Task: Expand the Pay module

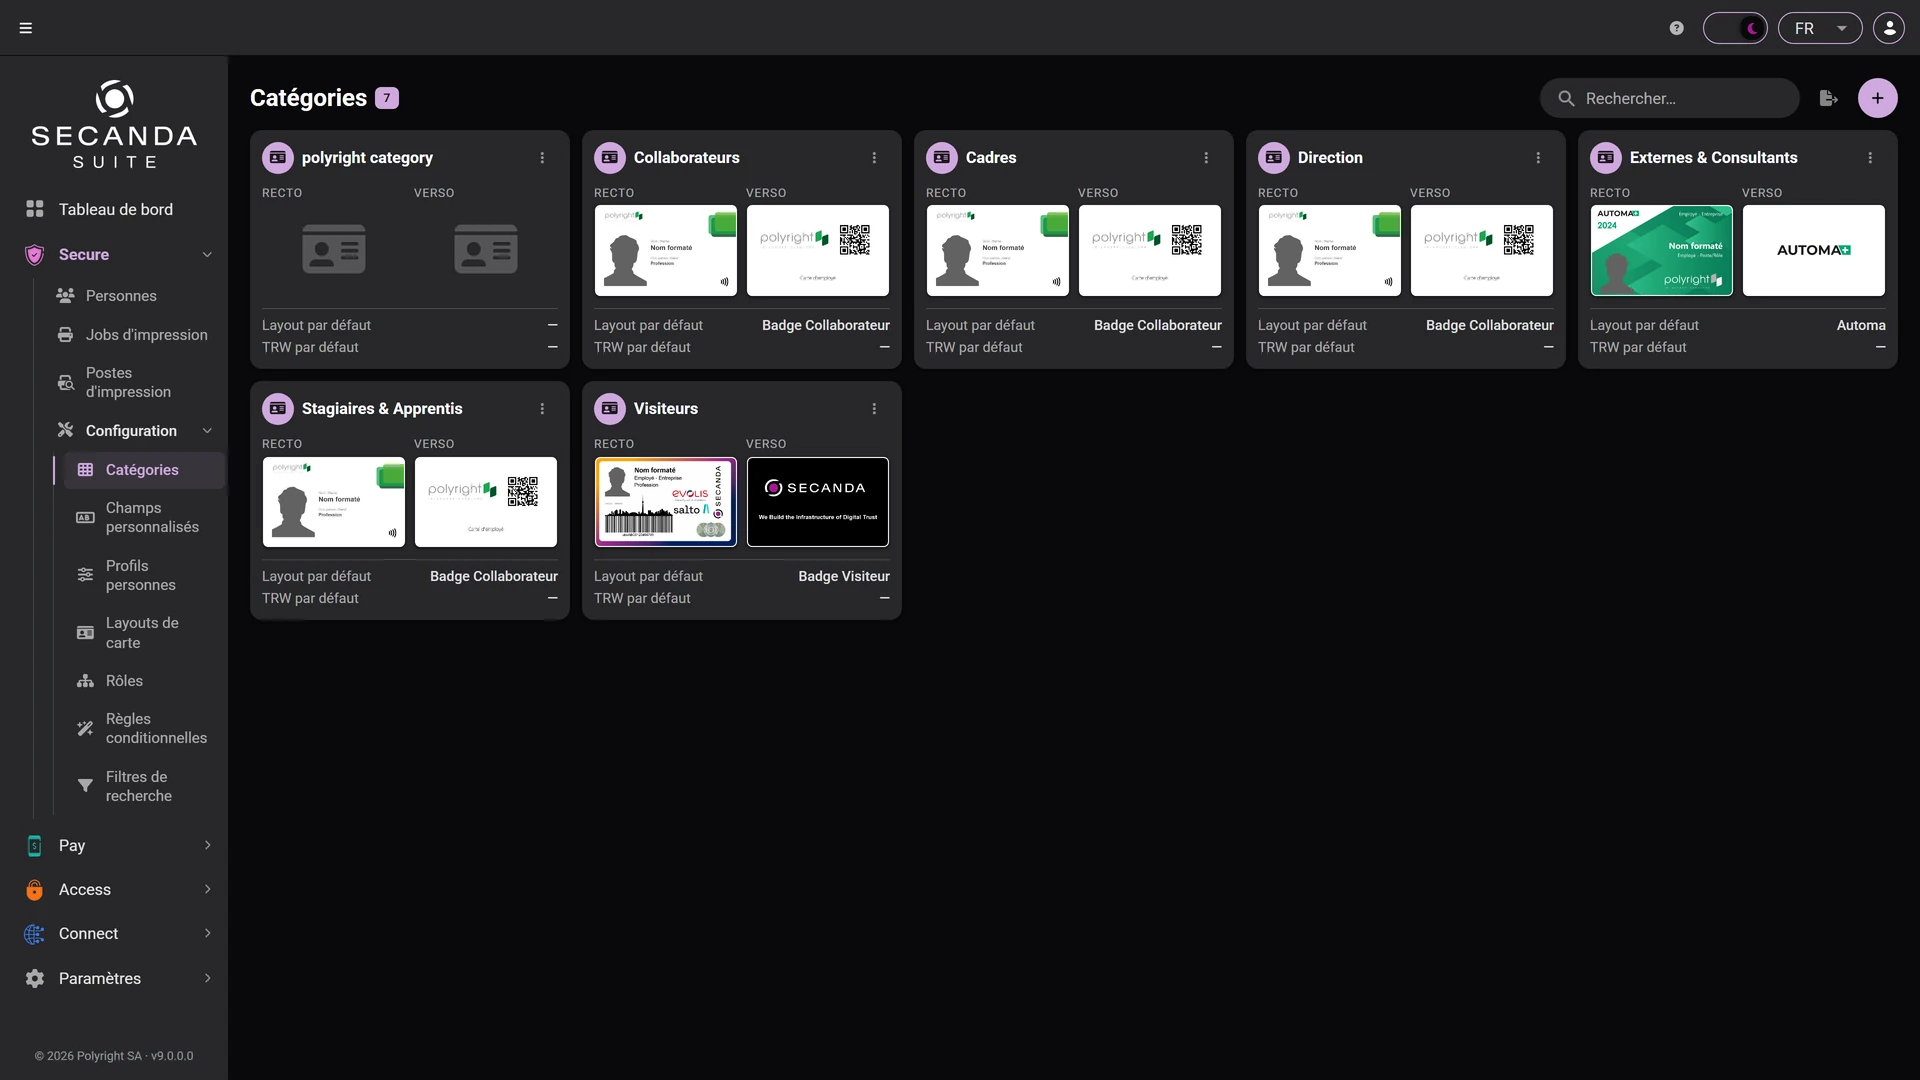Action: coord(114,846)
